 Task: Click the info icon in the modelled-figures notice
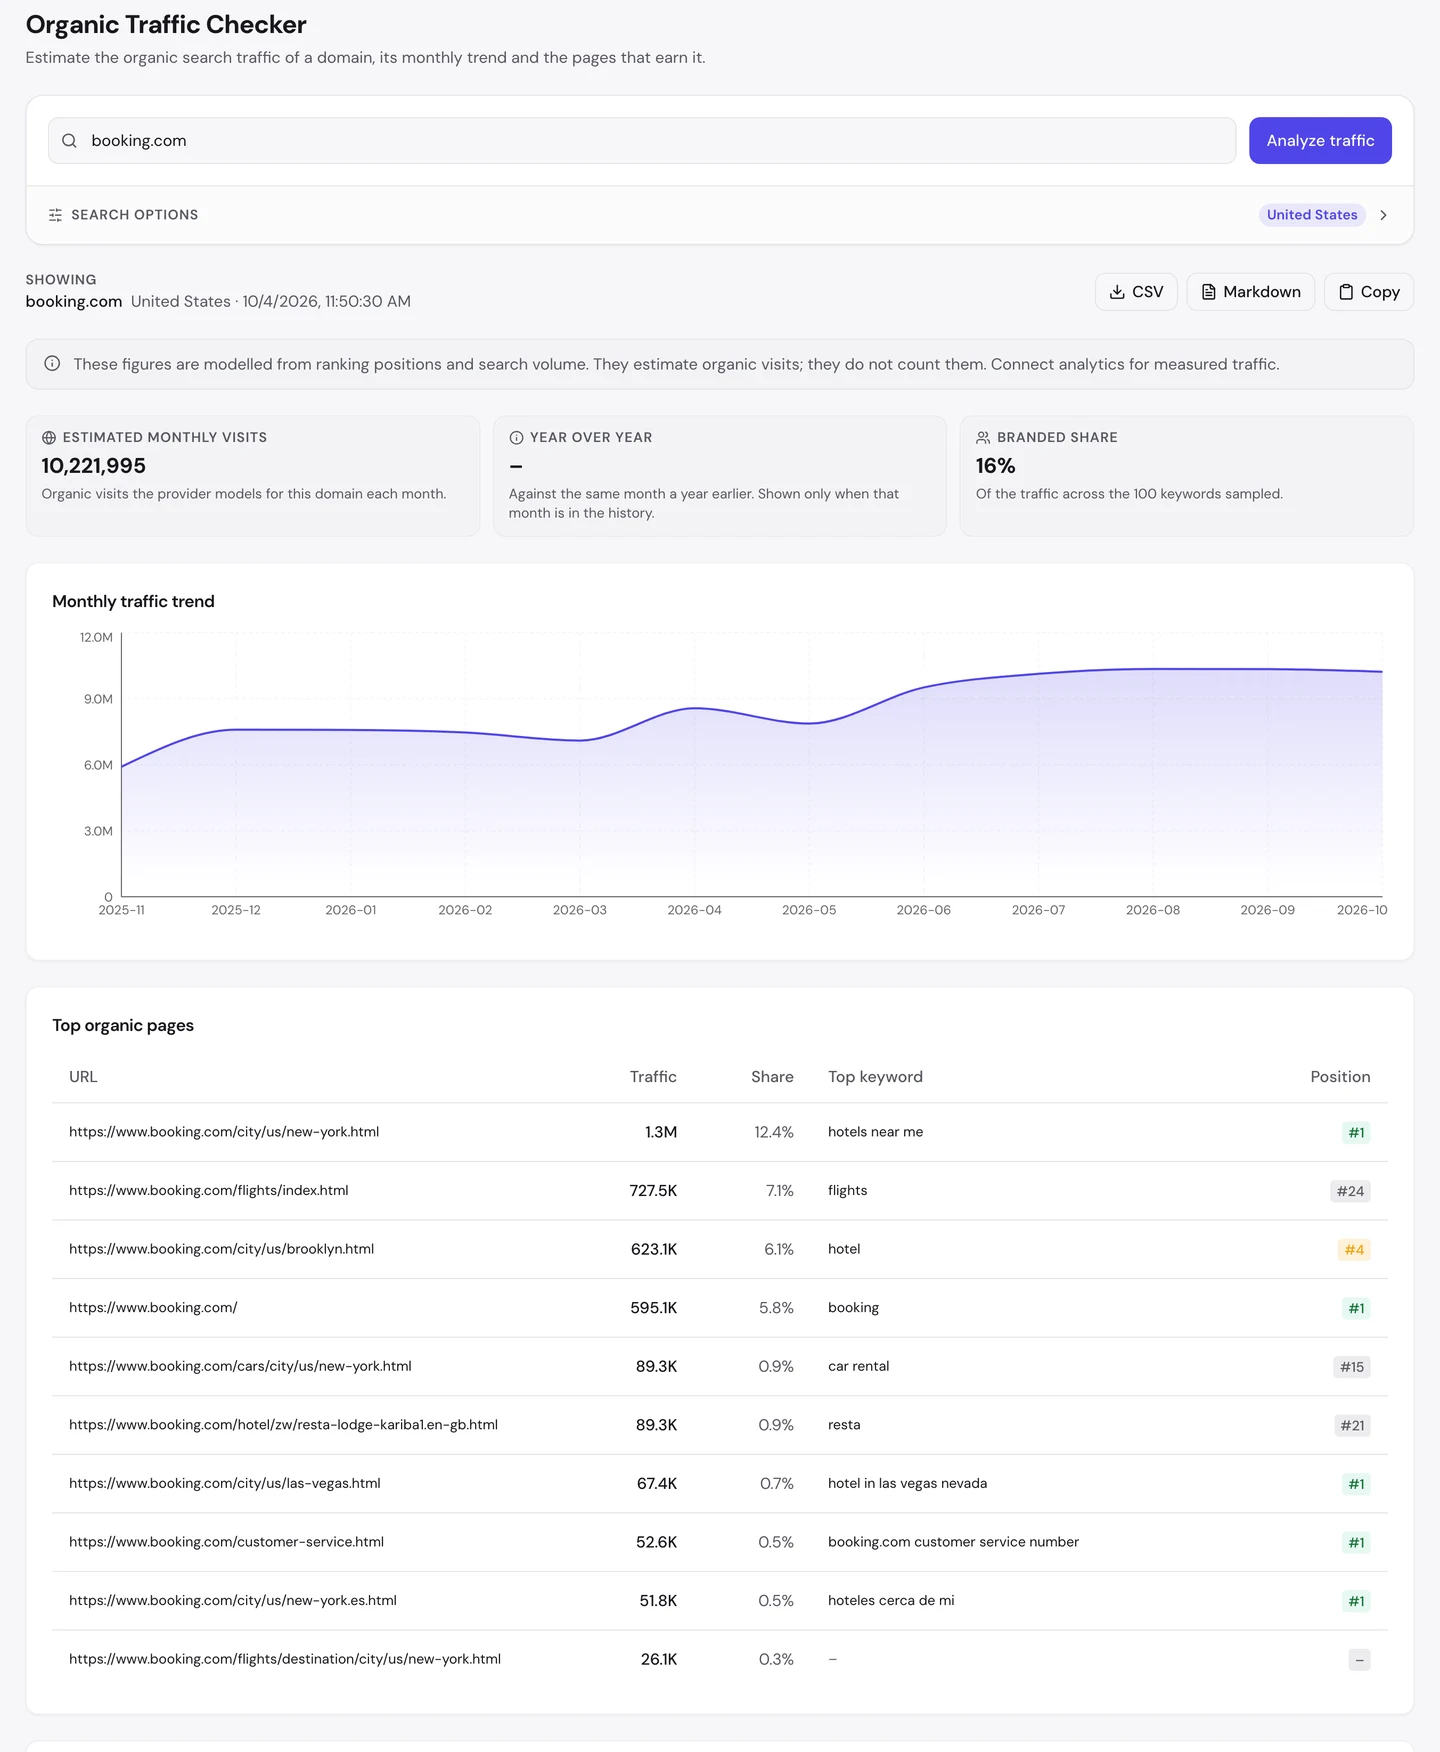click(52, 364)
